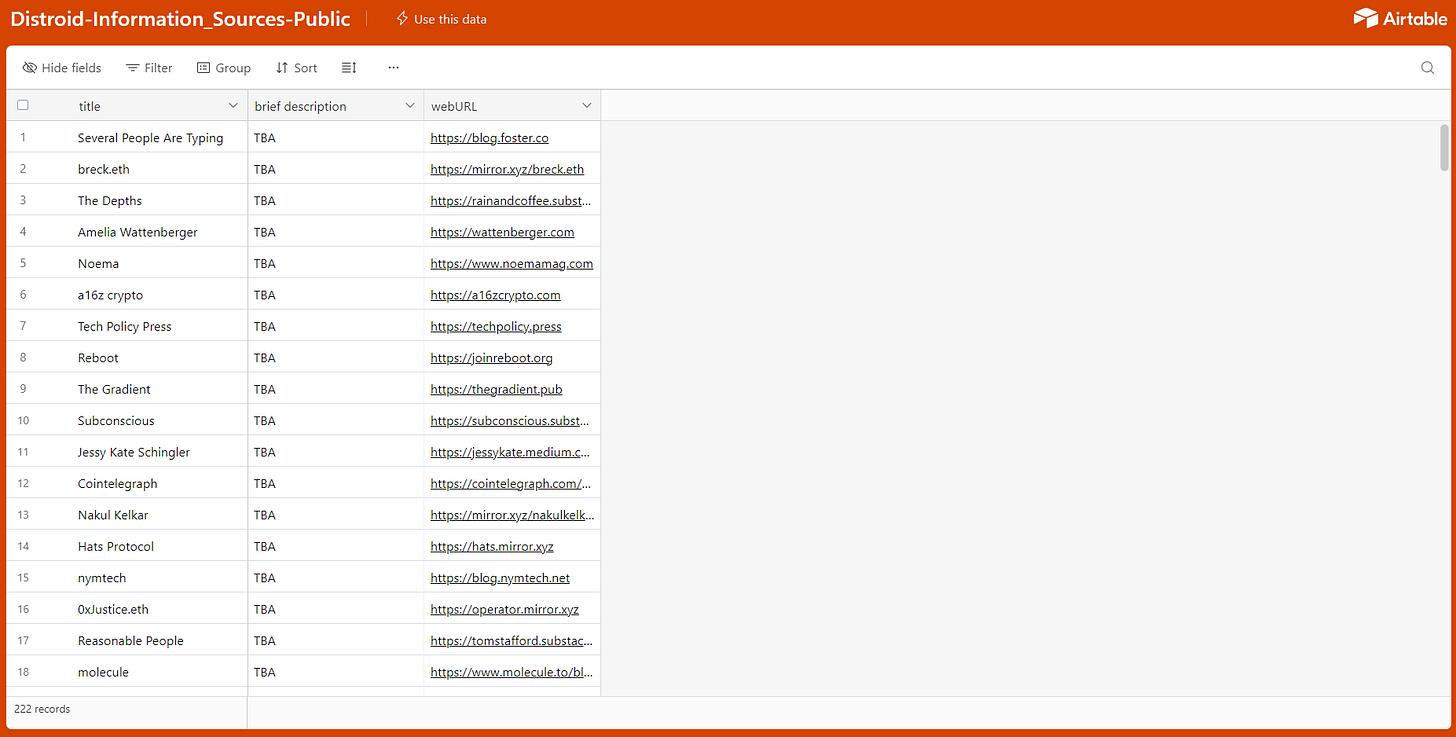Screen dimensions: 1456x737
Task: Select the a16z crypto title cell
Action: (x=110, y=295)
